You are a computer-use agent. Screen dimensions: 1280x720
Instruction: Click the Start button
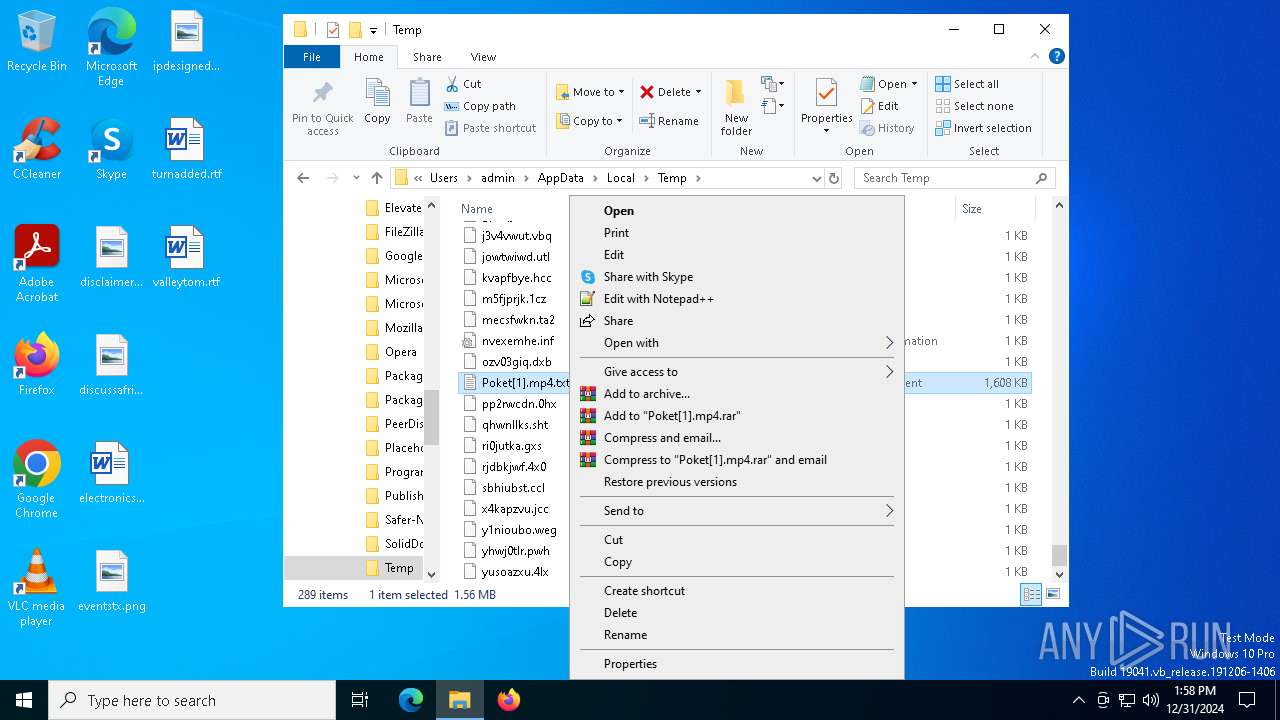pyautogui.click(x=24, y=700)
